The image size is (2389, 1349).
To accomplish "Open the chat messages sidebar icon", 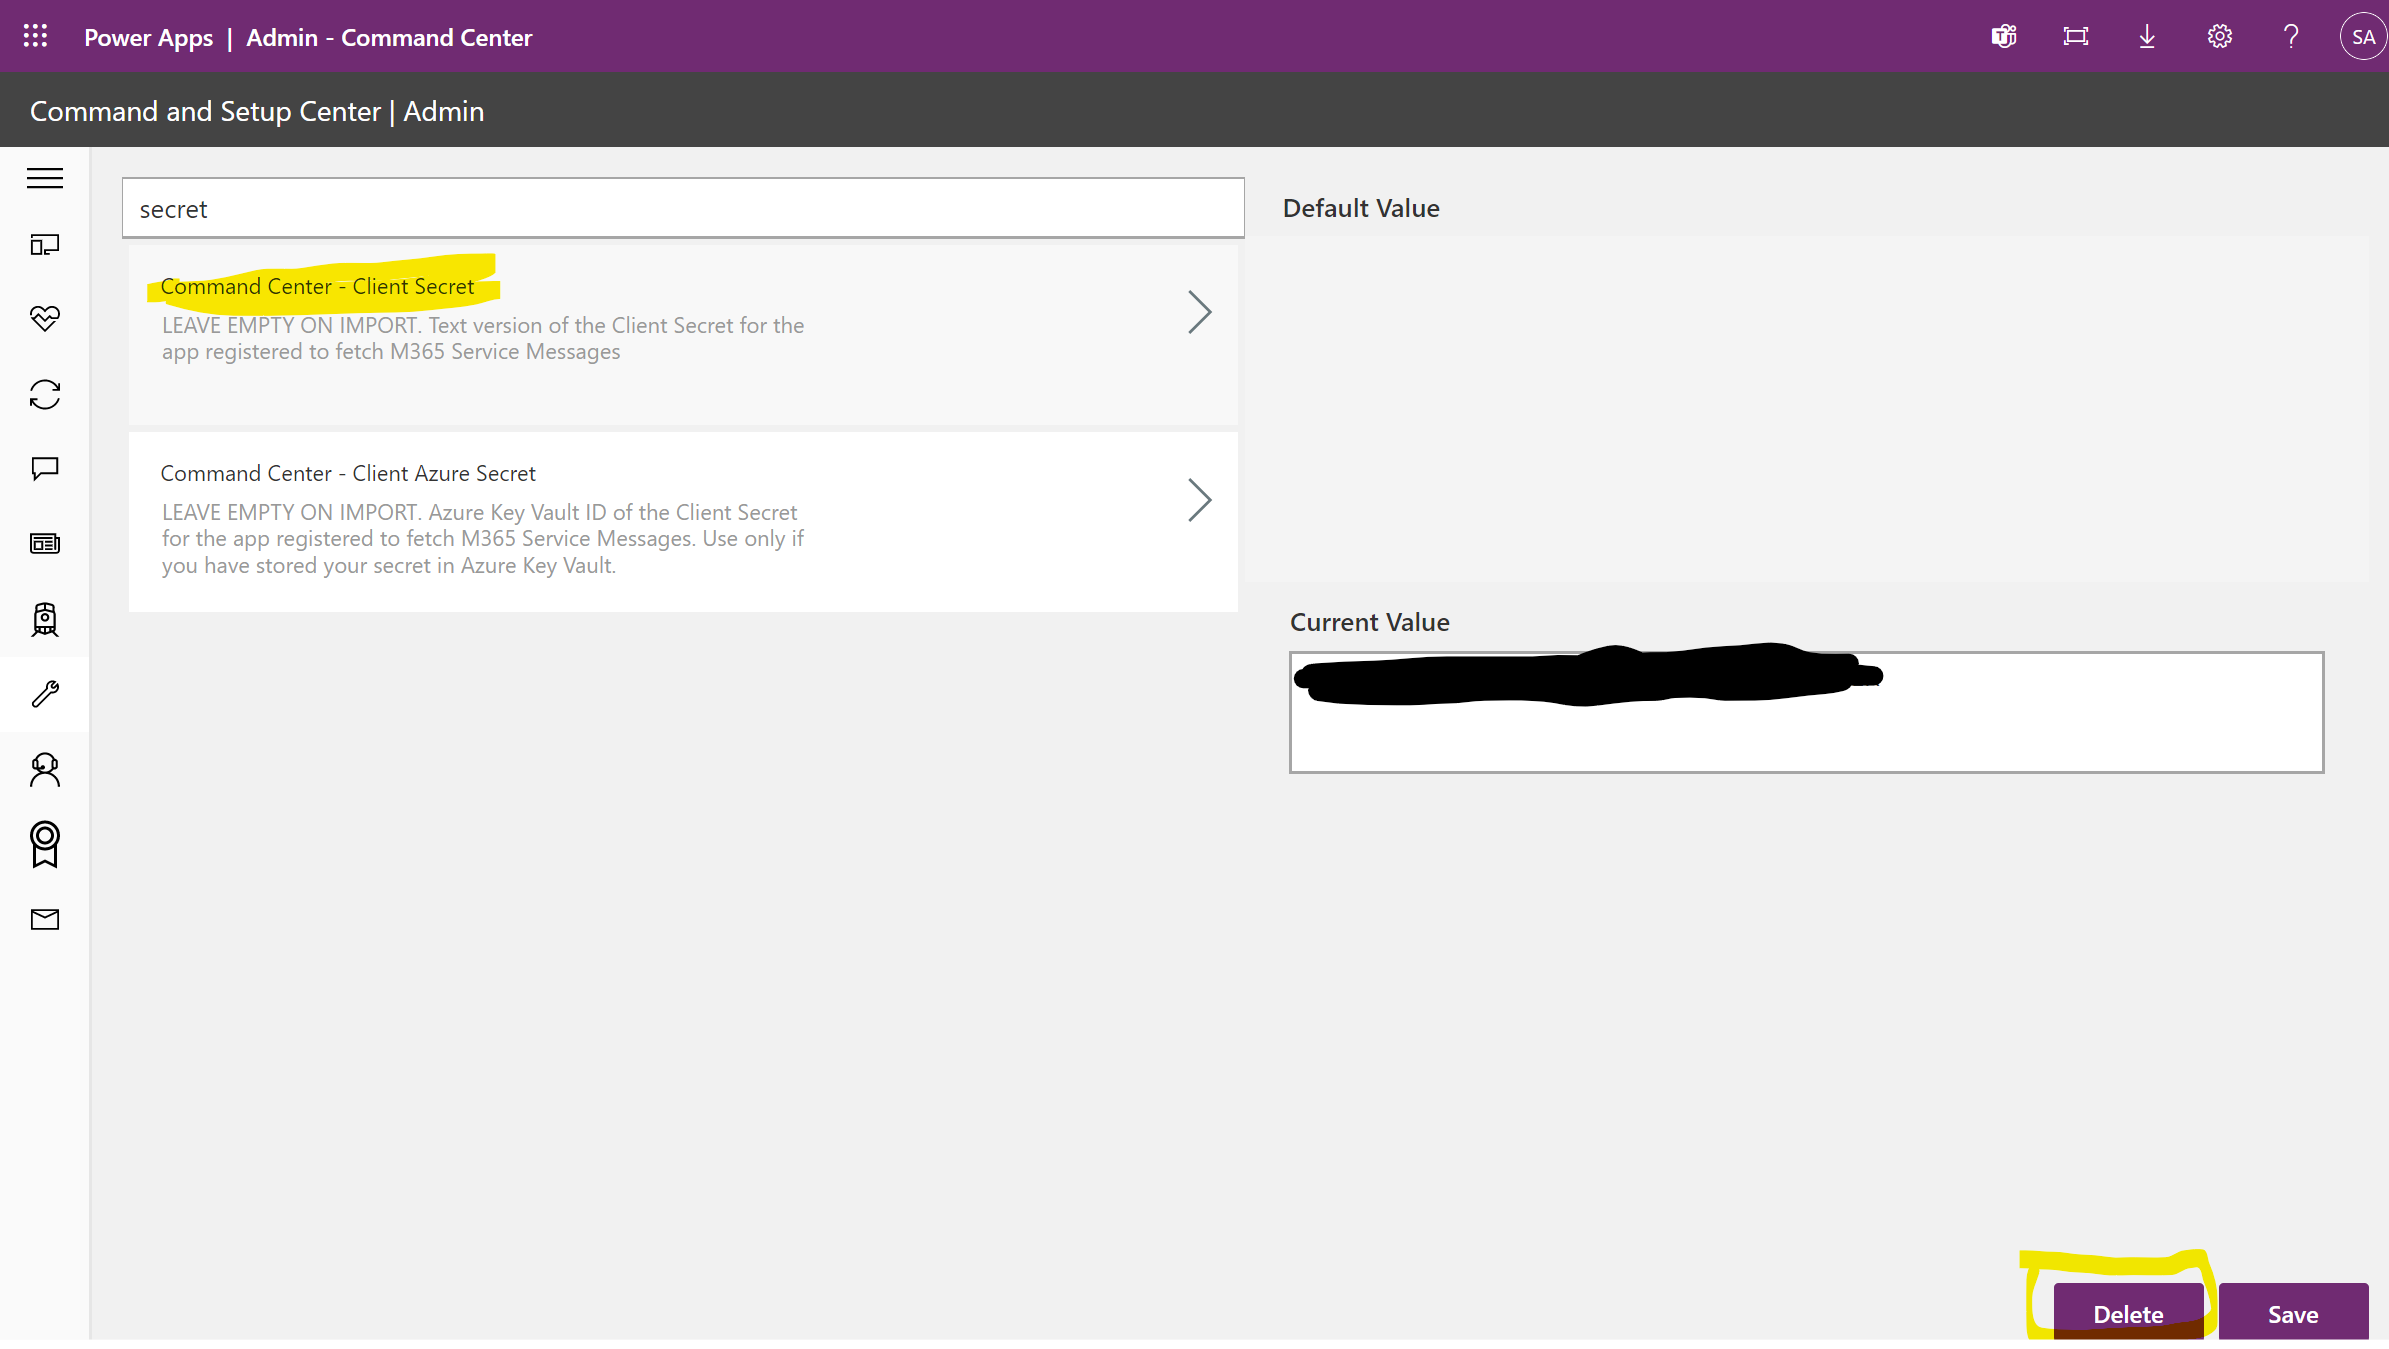I will (x=44, y=468).
